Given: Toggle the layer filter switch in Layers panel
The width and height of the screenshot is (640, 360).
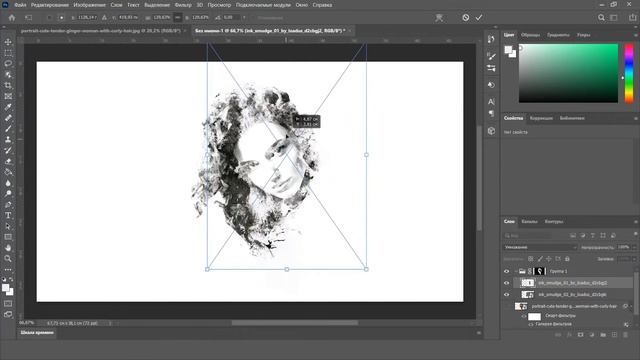Looking at the screenshot, I should tap(636, 233).
